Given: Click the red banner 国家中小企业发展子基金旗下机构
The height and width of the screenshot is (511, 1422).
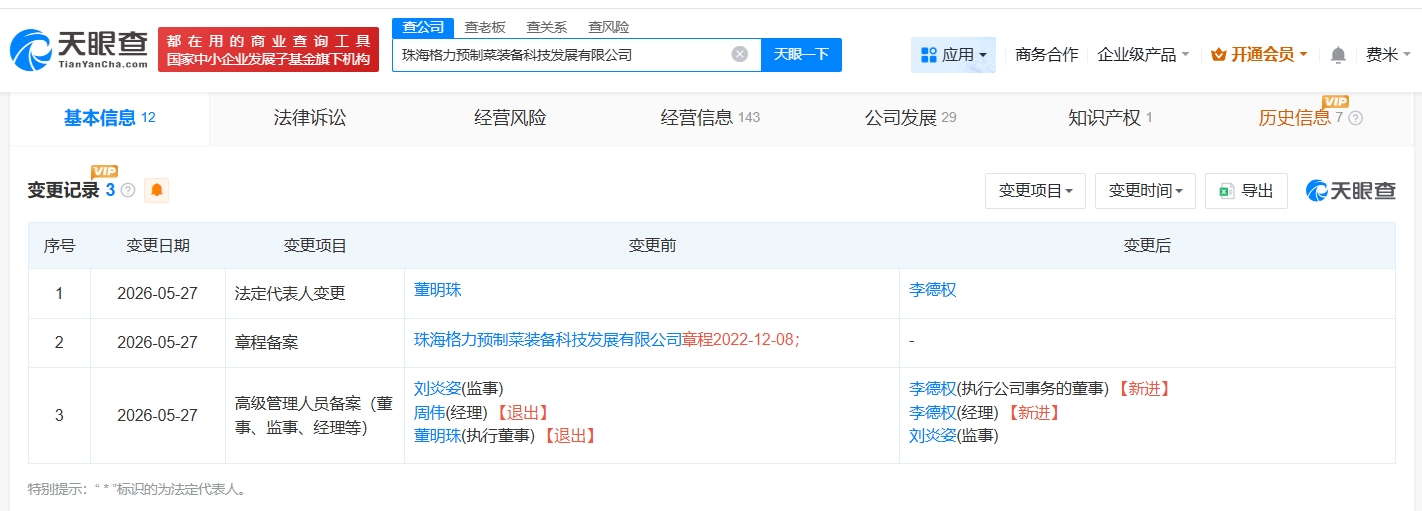Looking at the screenshot, I should click(268, 59).
